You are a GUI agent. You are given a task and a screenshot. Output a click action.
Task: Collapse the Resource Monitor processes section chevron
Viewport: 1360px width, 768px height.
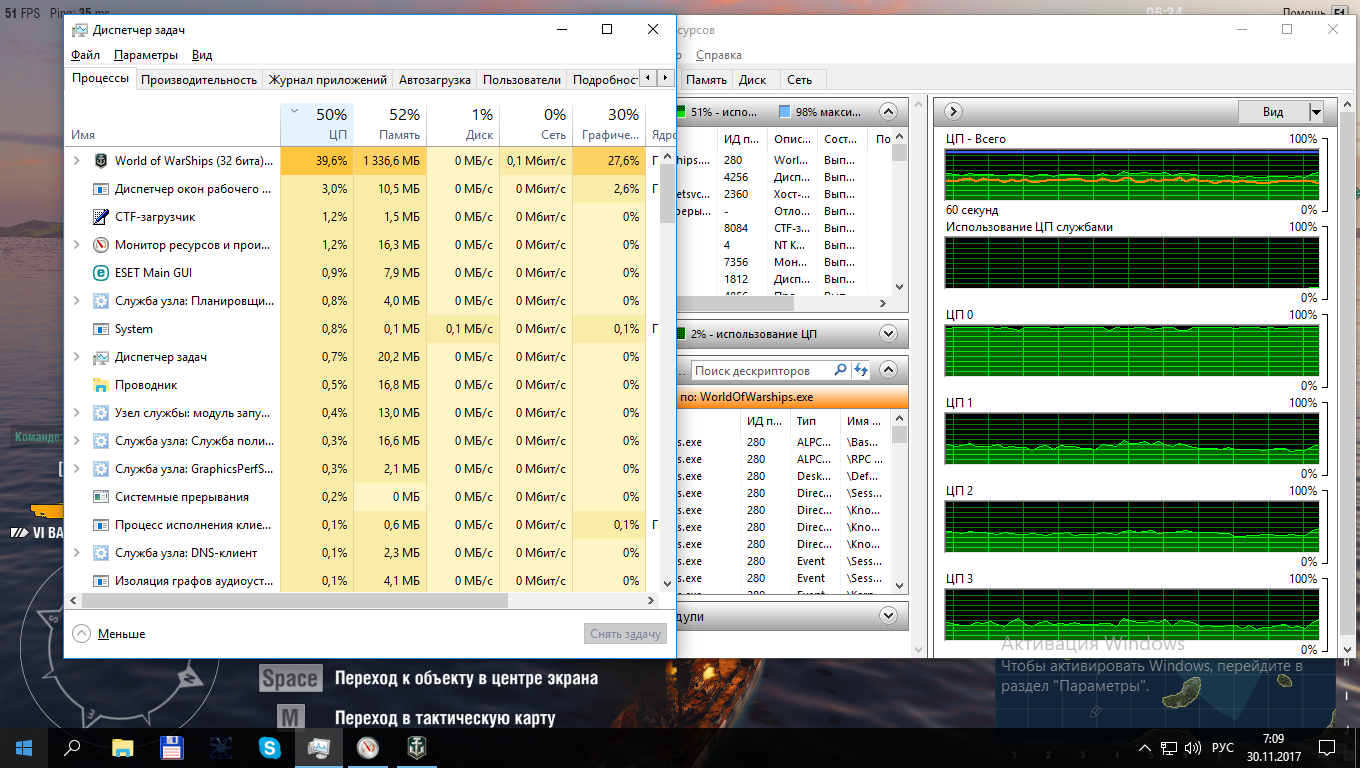[x=888, y=111]
